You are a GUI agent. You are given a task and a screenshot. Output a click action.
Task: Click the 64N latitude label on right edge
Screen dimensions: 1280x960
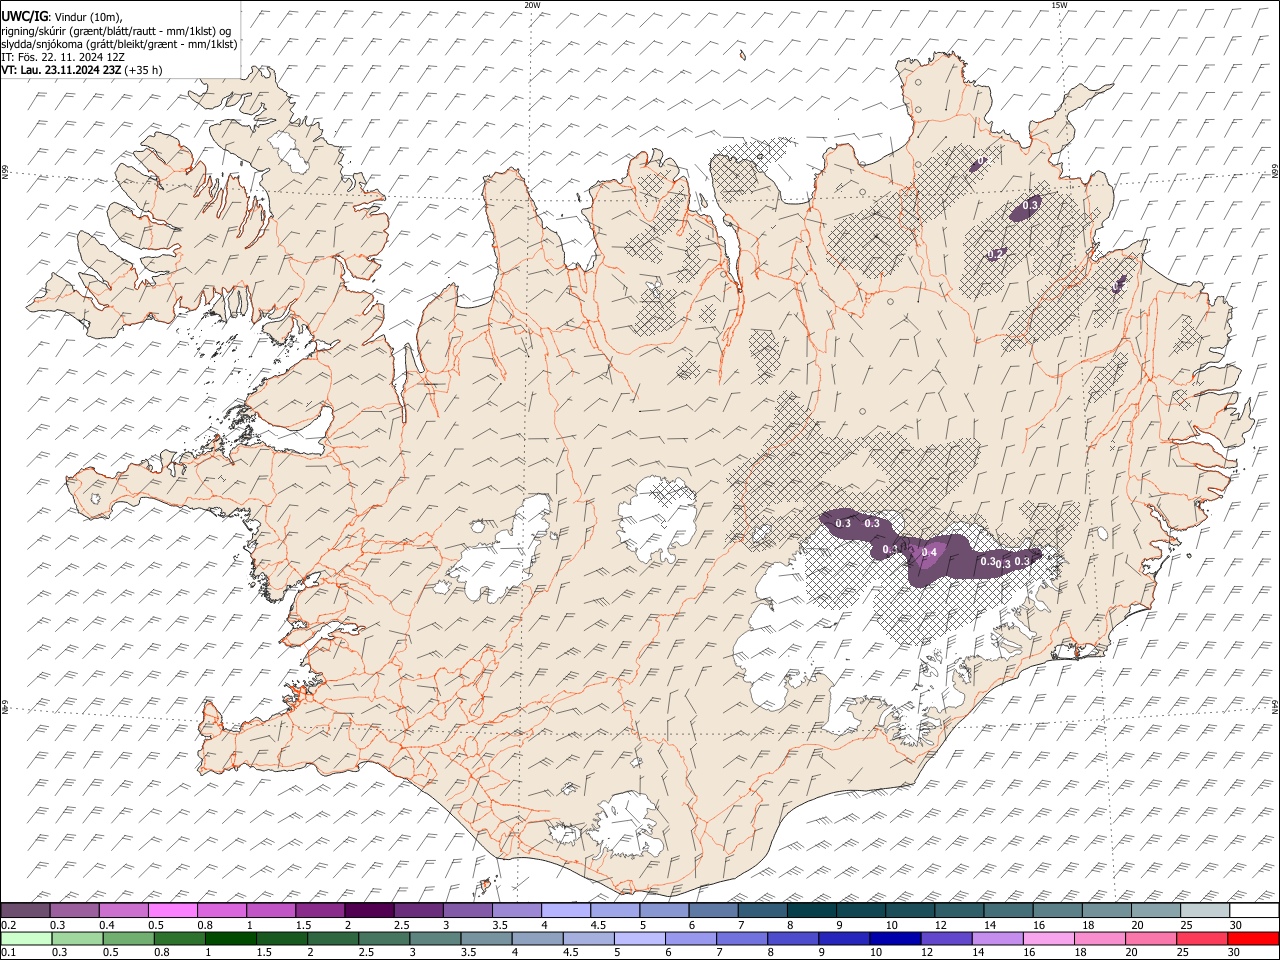[1275, 707]
